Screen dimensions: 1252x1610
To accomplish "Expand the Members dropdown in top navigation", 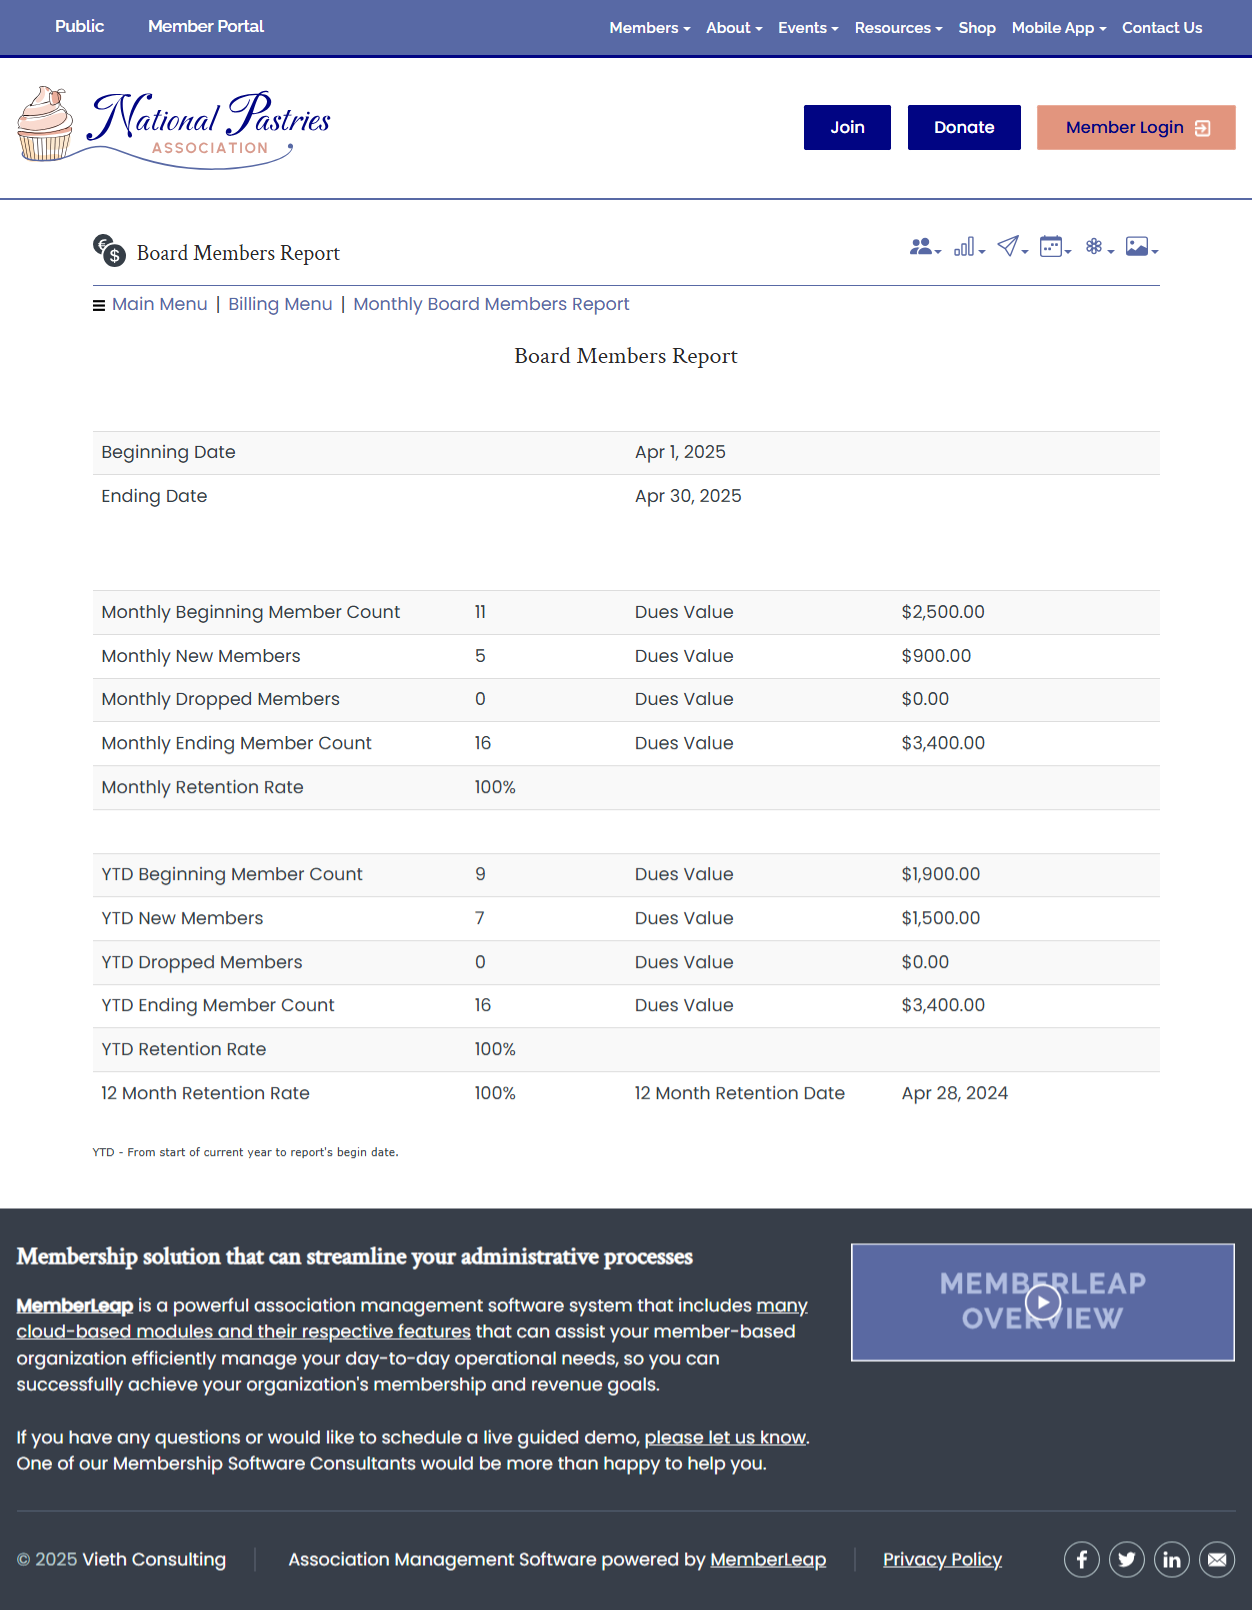I will coord(650,28).
